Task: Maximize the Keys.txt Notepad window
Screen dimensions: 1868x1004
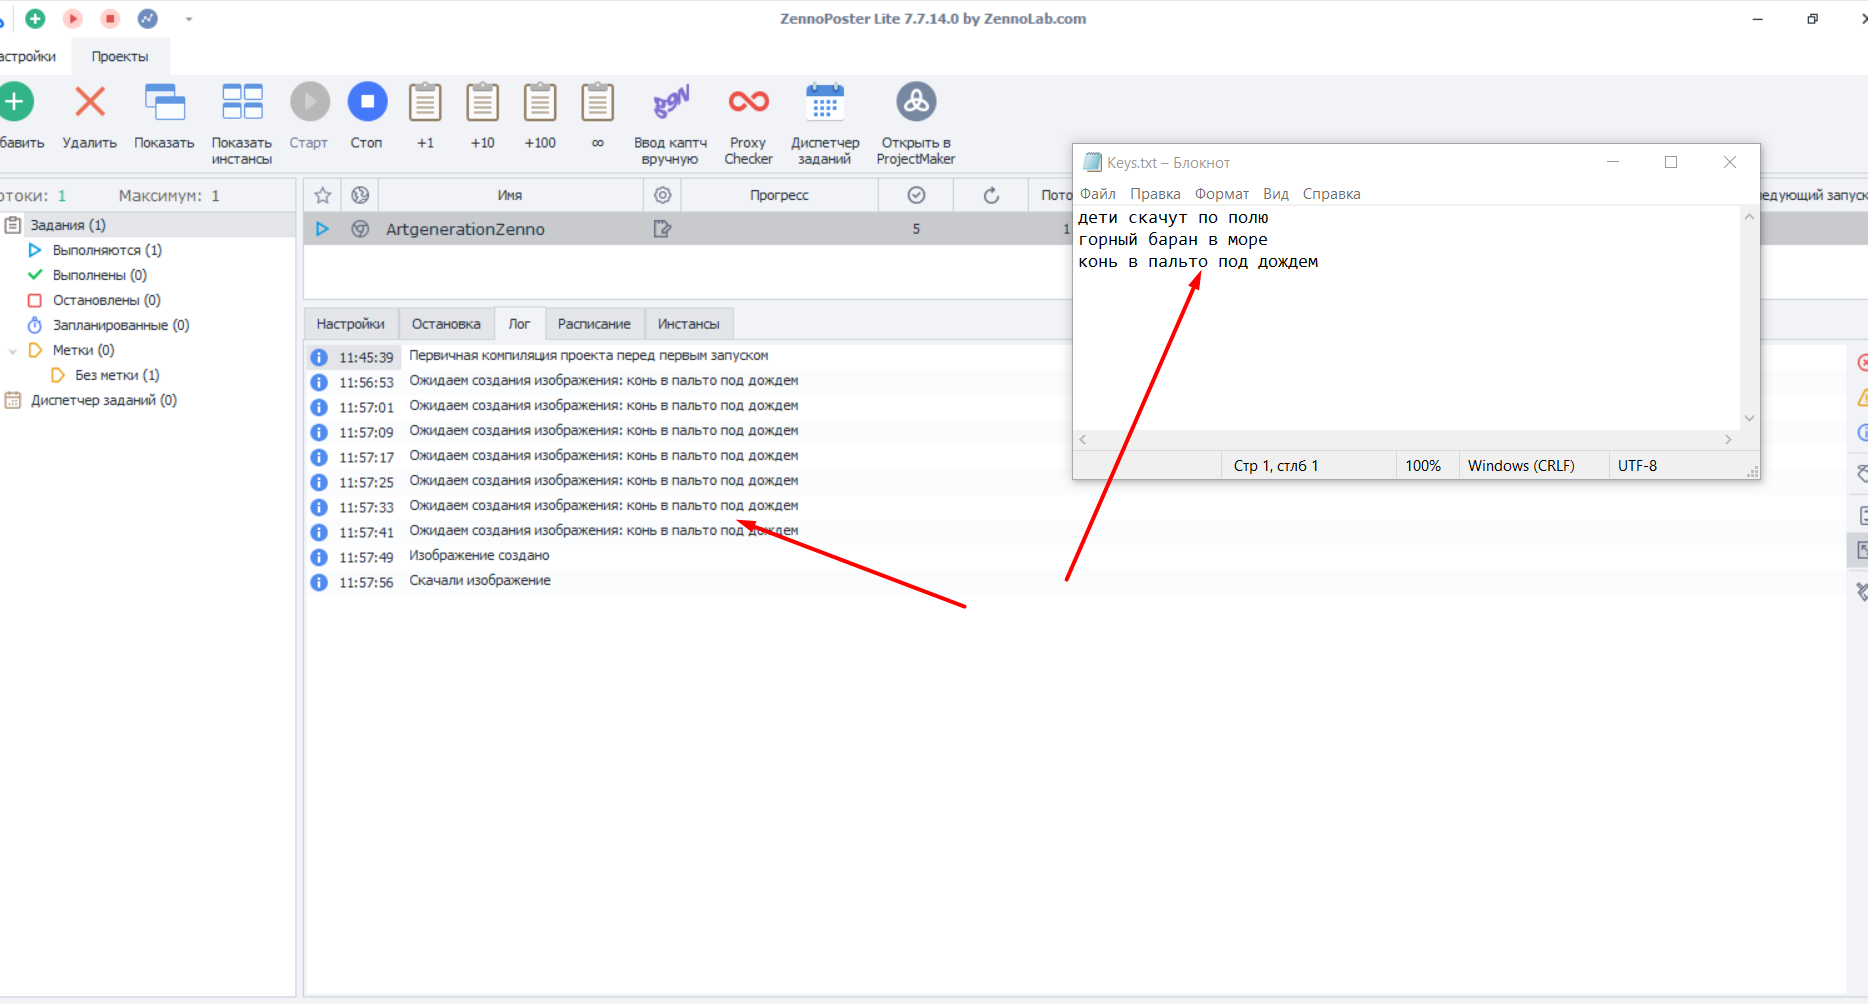Action: [x=1671, y=162]
